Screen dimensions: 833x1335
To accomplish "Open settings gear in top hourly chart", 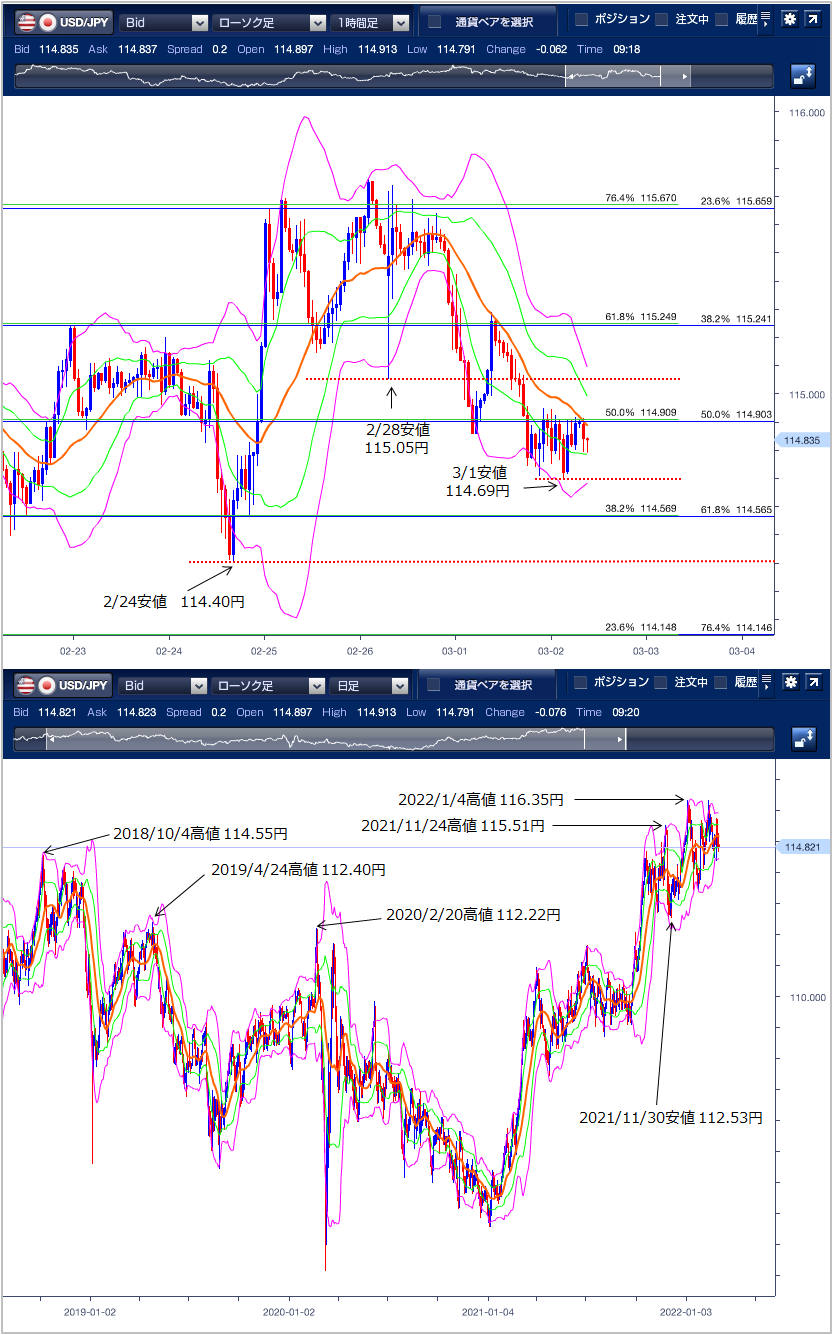I will pos(790,20).
